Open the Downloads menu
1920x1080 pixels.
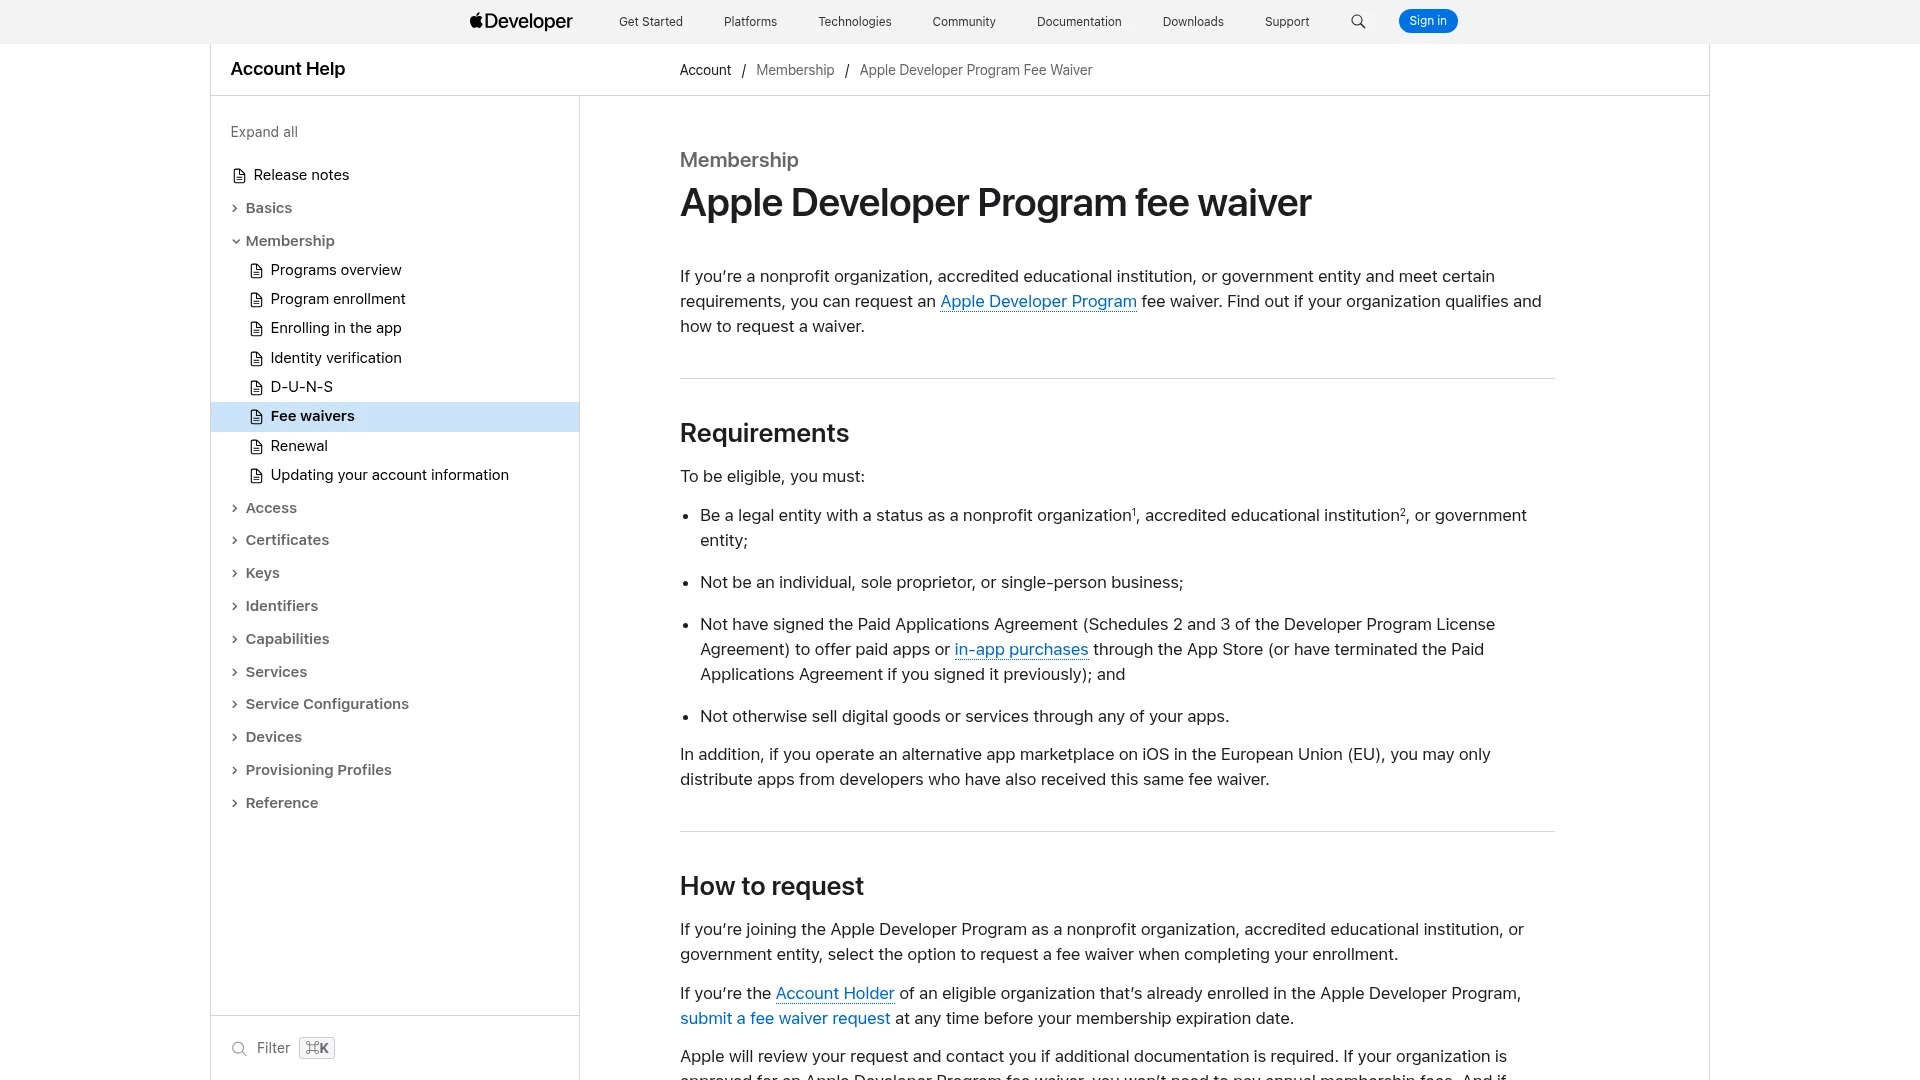(1193, 22)
